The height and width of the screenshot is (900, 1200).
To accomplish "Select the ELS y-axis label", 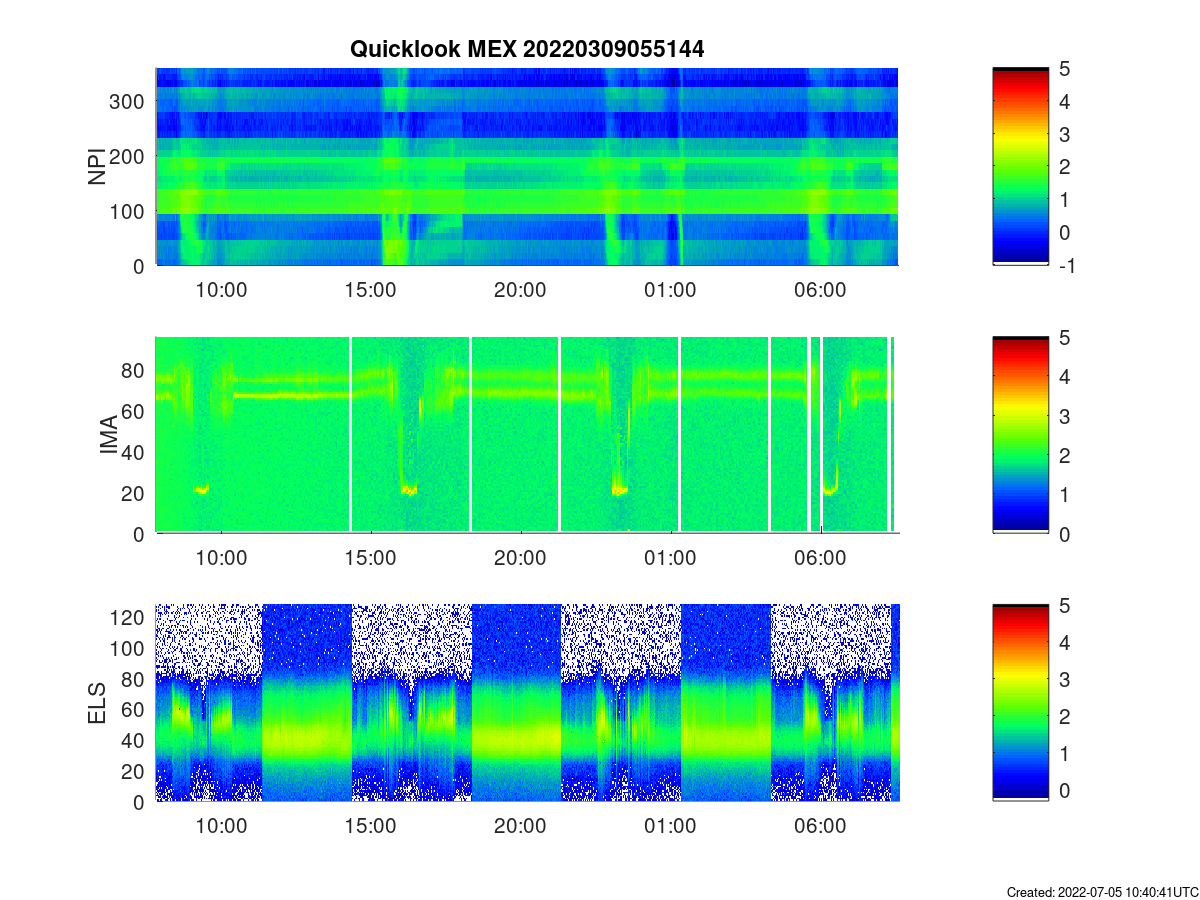I will tap(98, 703).
